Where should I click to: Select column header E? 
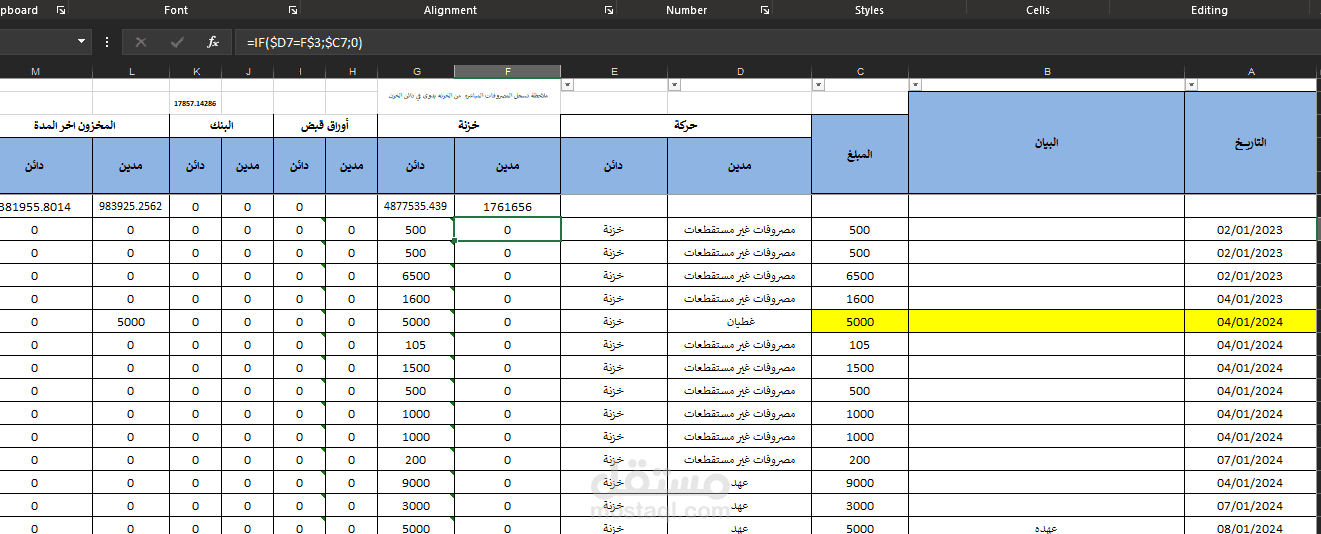click(x=614, y=72)
